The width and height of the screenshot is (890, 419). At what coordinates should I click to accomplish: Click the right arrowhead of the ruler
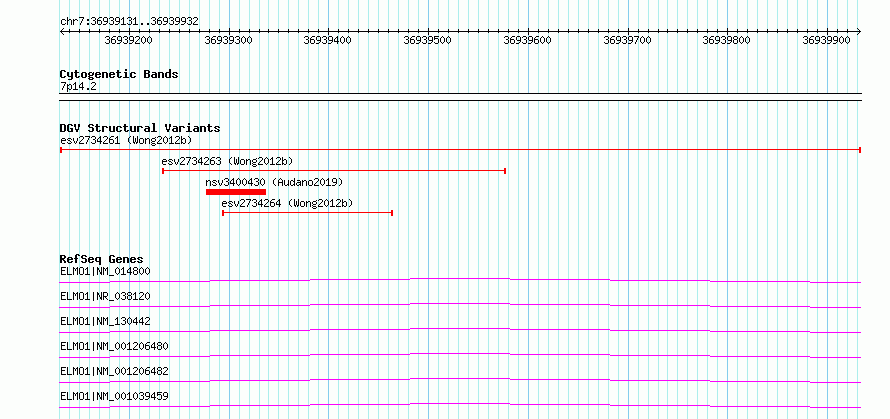859,31
